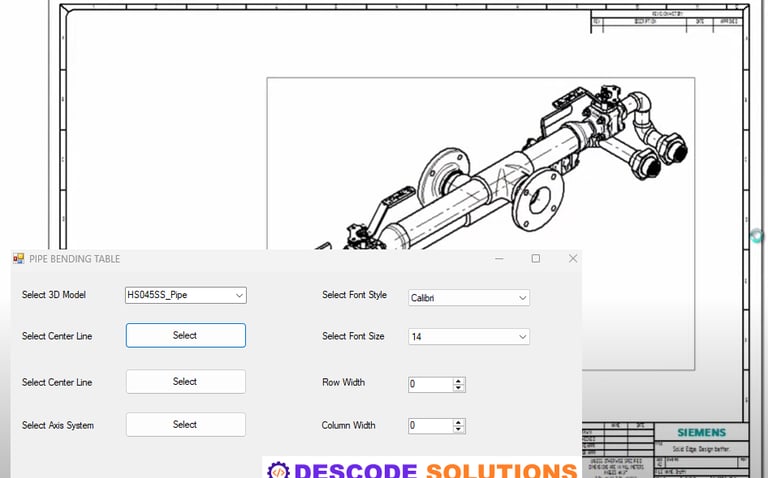Open the Select 3D Model dropdown
The image size is (768, 478).
[186, 295]
